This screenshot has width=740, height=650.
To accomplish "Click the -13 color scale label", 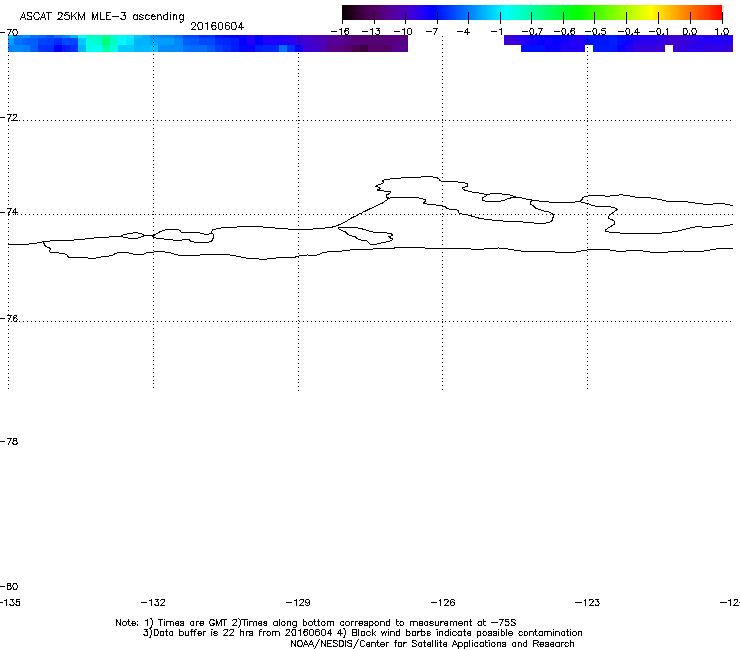I will click(x=371, y=32).
